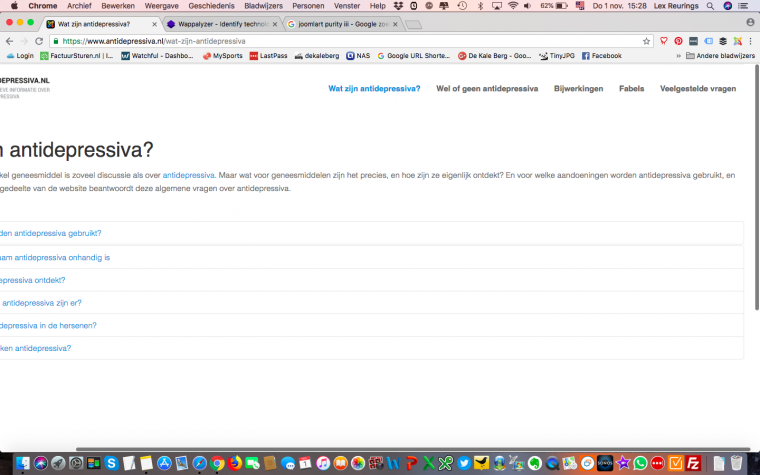The image size is (760, 475).
Task: Open the Bewerken menu
Action: tap(118, 6)
